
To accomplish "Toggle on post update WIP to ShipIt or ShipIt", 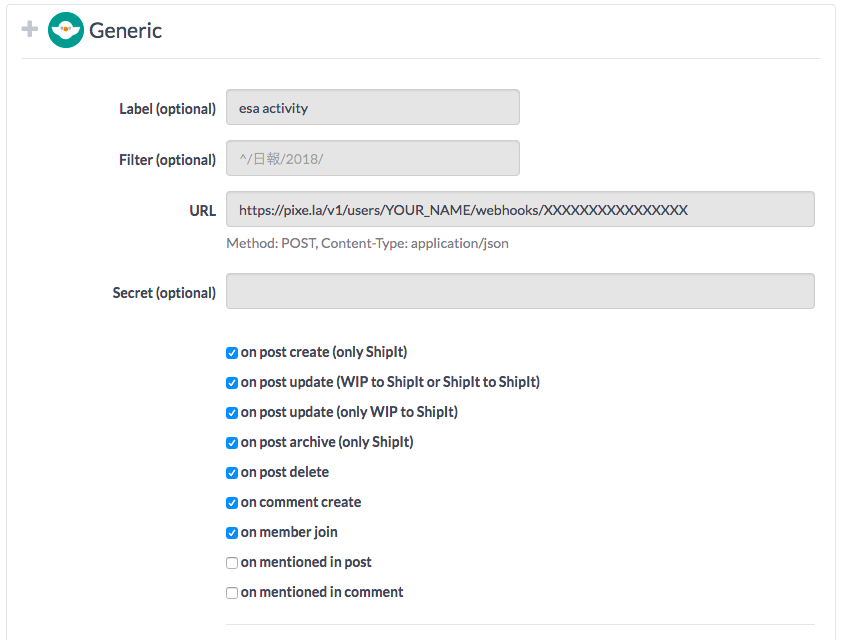I will click(x=232, y=383).
